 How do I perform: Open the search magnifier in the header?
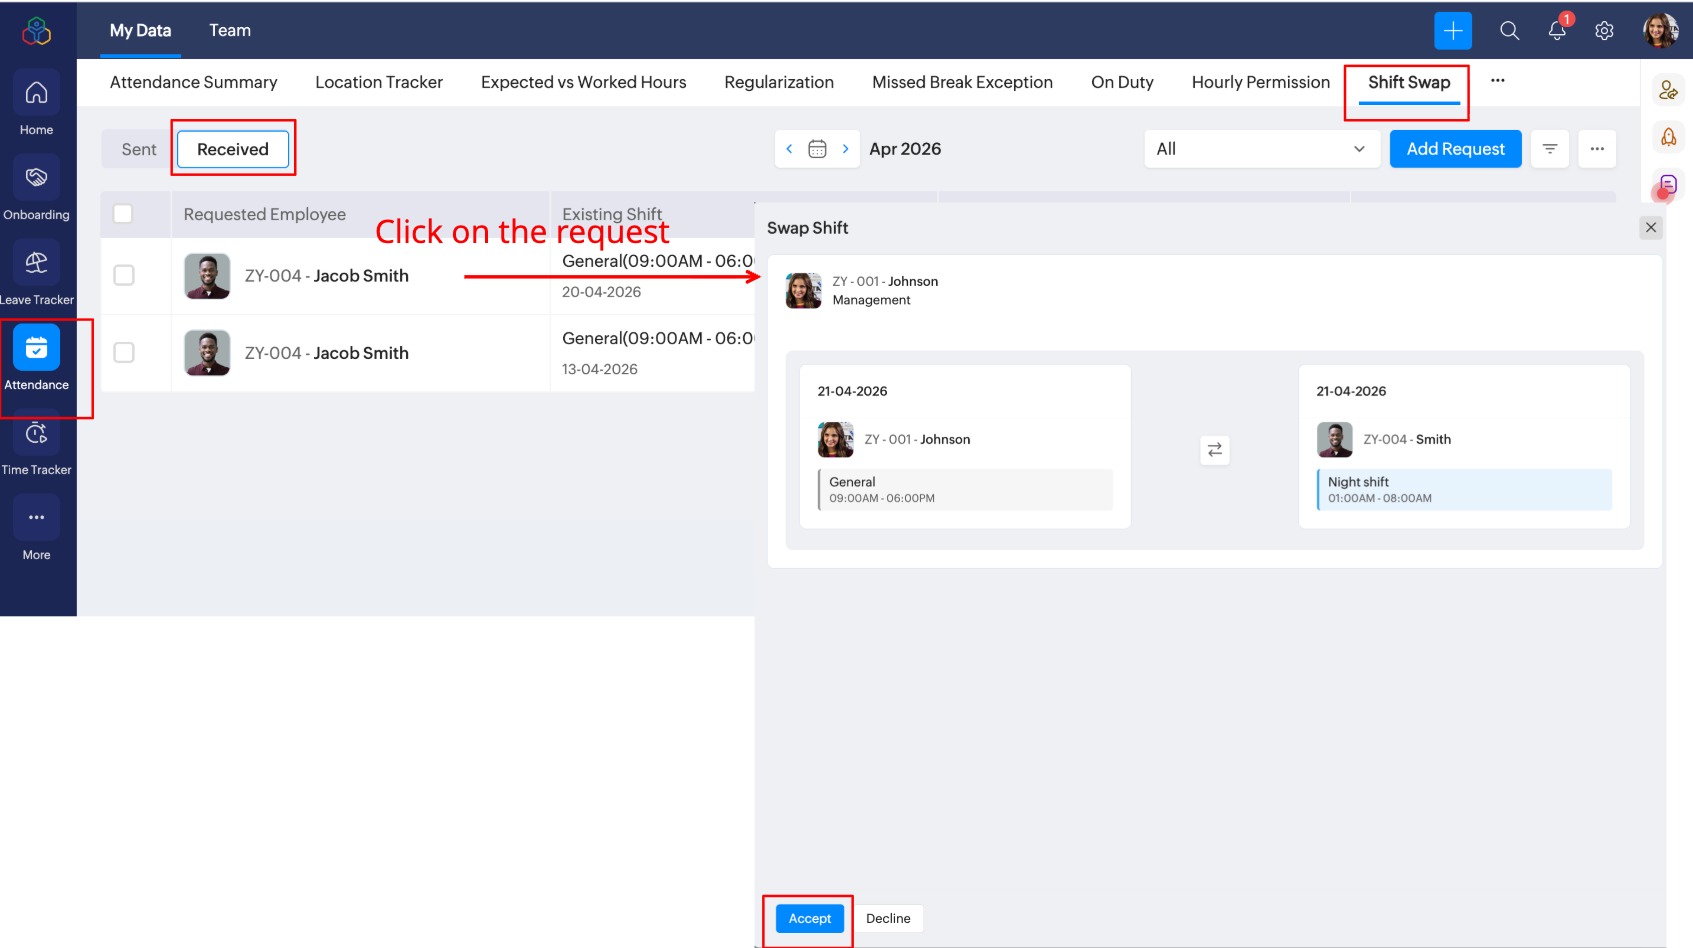coord(1510,31)
